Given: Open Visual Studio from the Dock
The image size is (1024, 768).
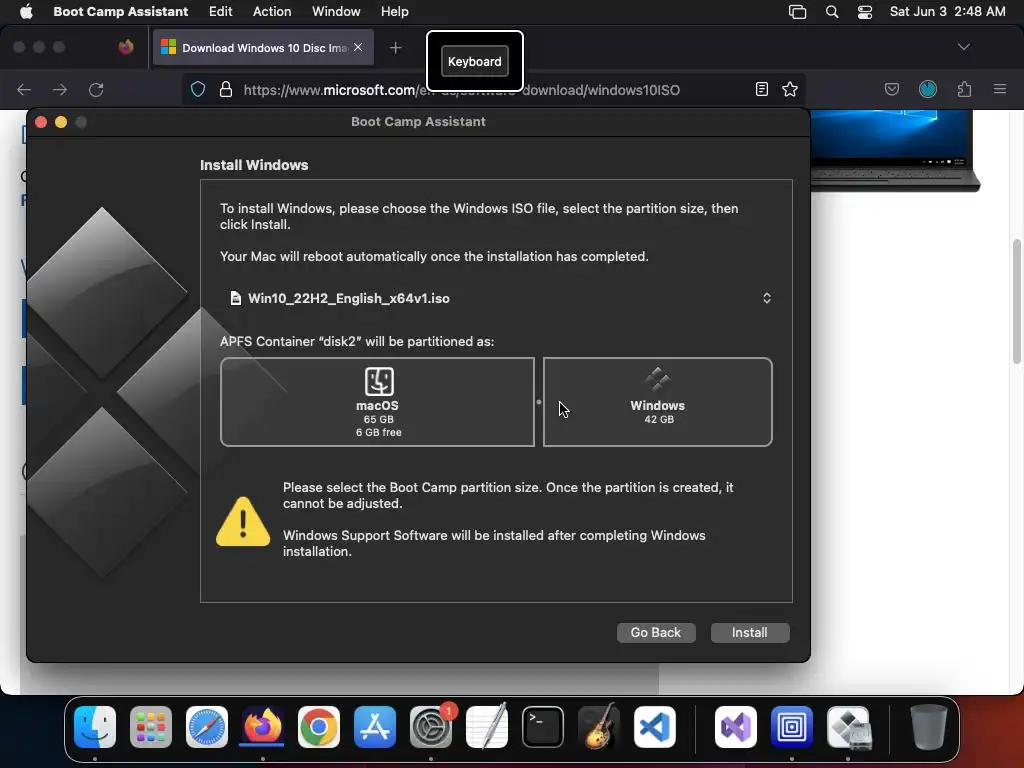Looking at the screenshot, I should click(x=736, y=727).
